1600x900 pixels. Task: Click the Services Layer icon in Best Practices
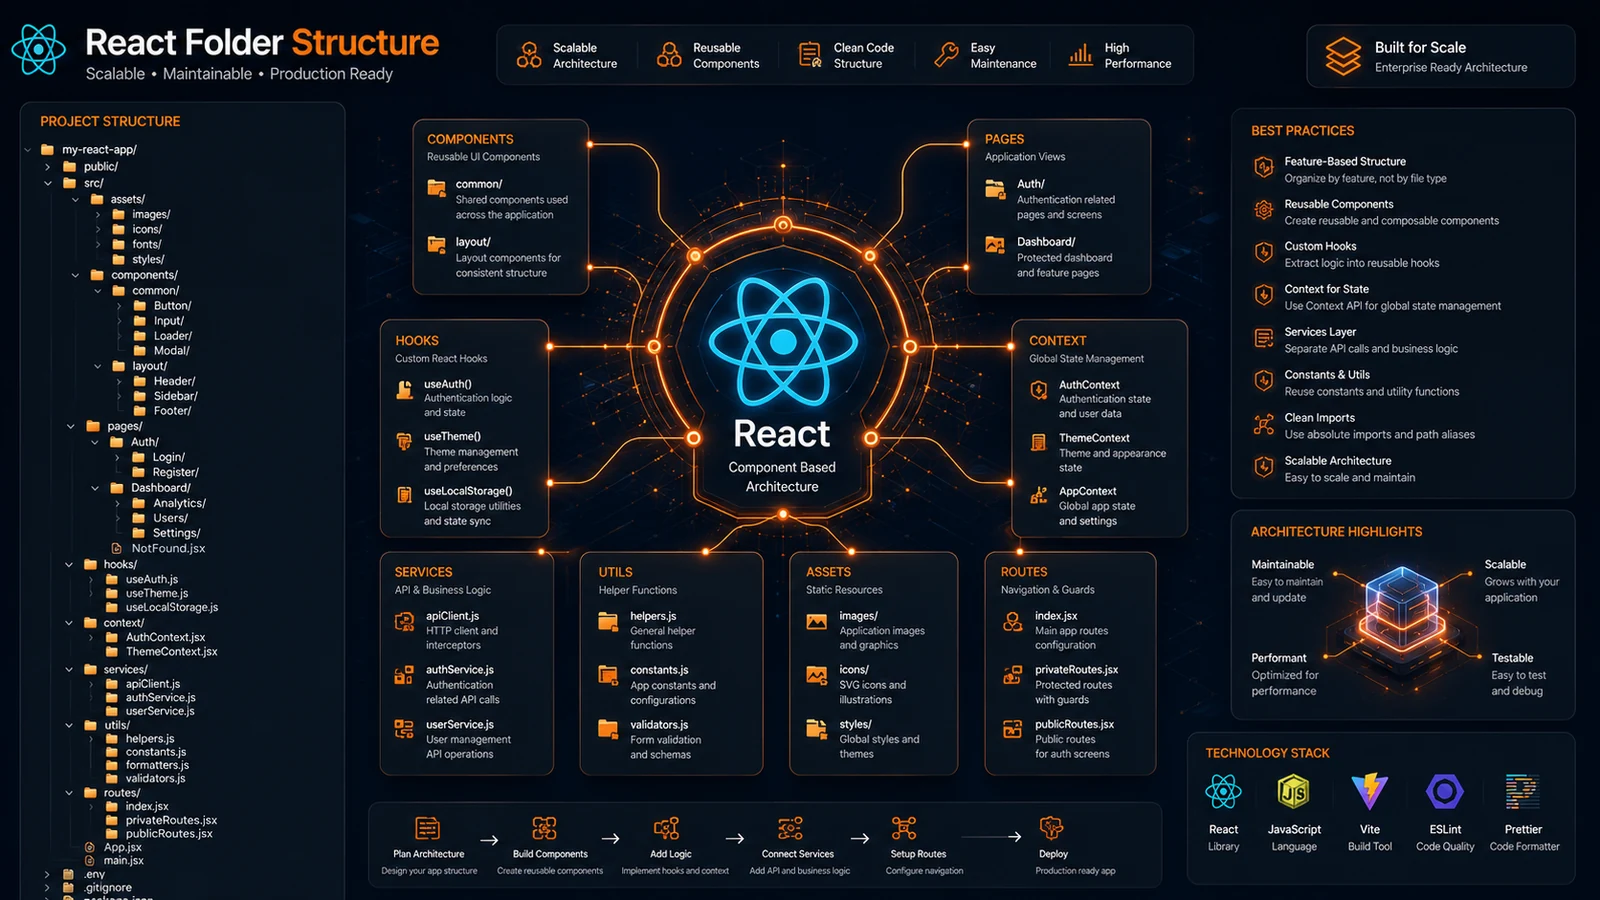coord(1264,338)
